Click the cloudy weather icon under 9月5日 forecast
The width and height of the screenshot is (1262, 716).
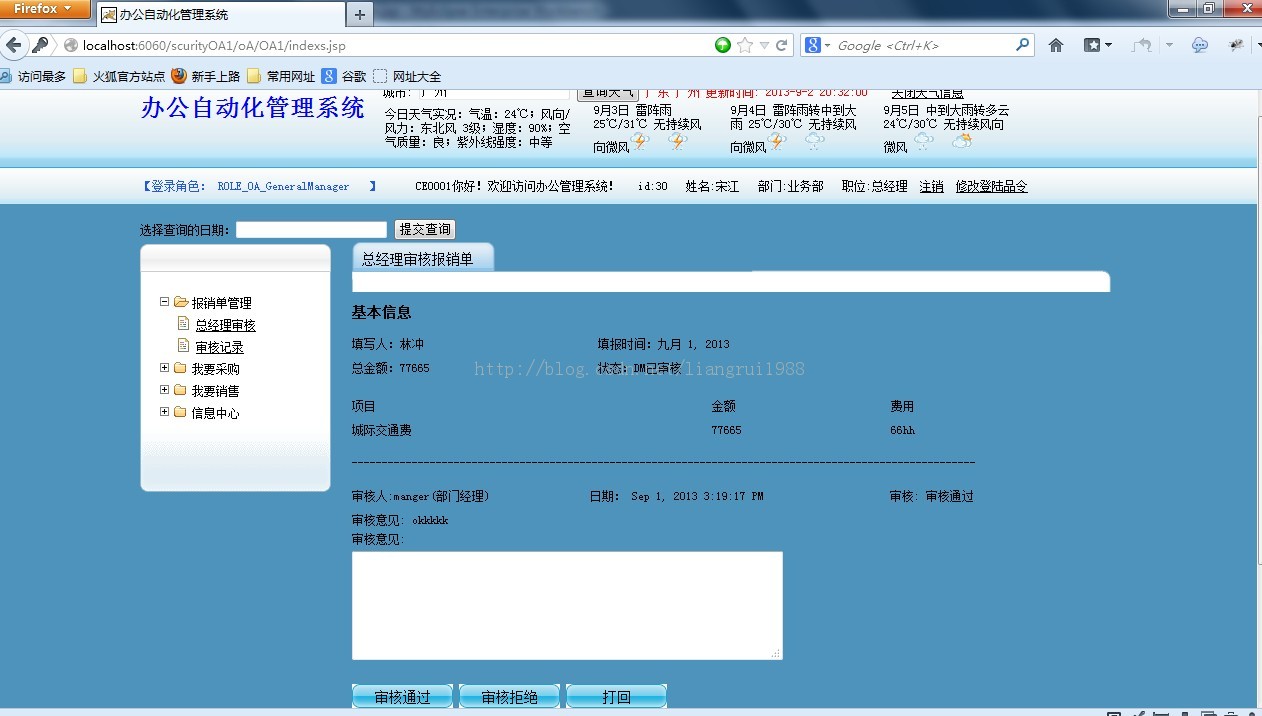pyautogui.click(x=962, y=142)
